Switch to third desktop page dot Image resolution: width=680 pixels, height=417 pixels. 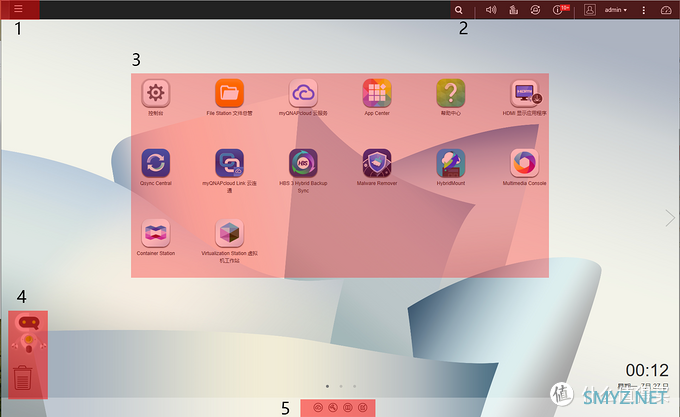point(354,386)
